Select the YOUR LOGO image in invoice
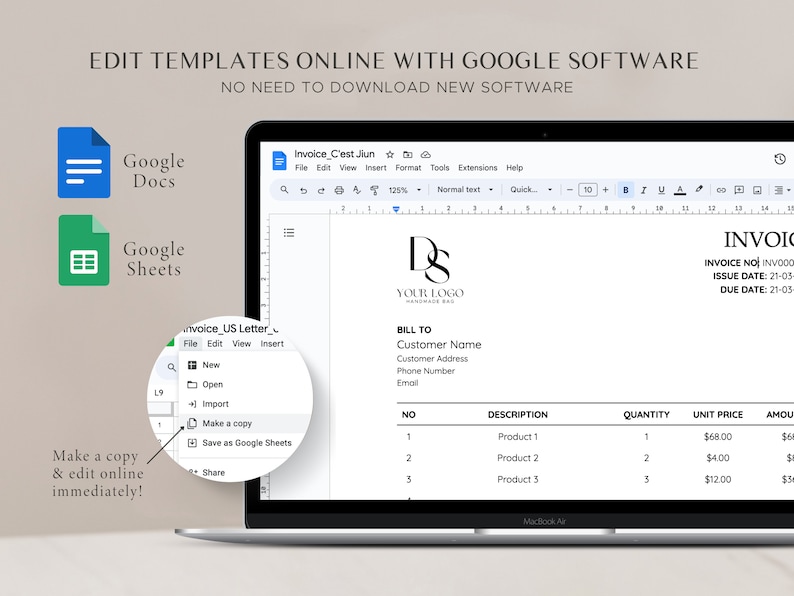Screen dimensions: 794x596 pos(430,270)
